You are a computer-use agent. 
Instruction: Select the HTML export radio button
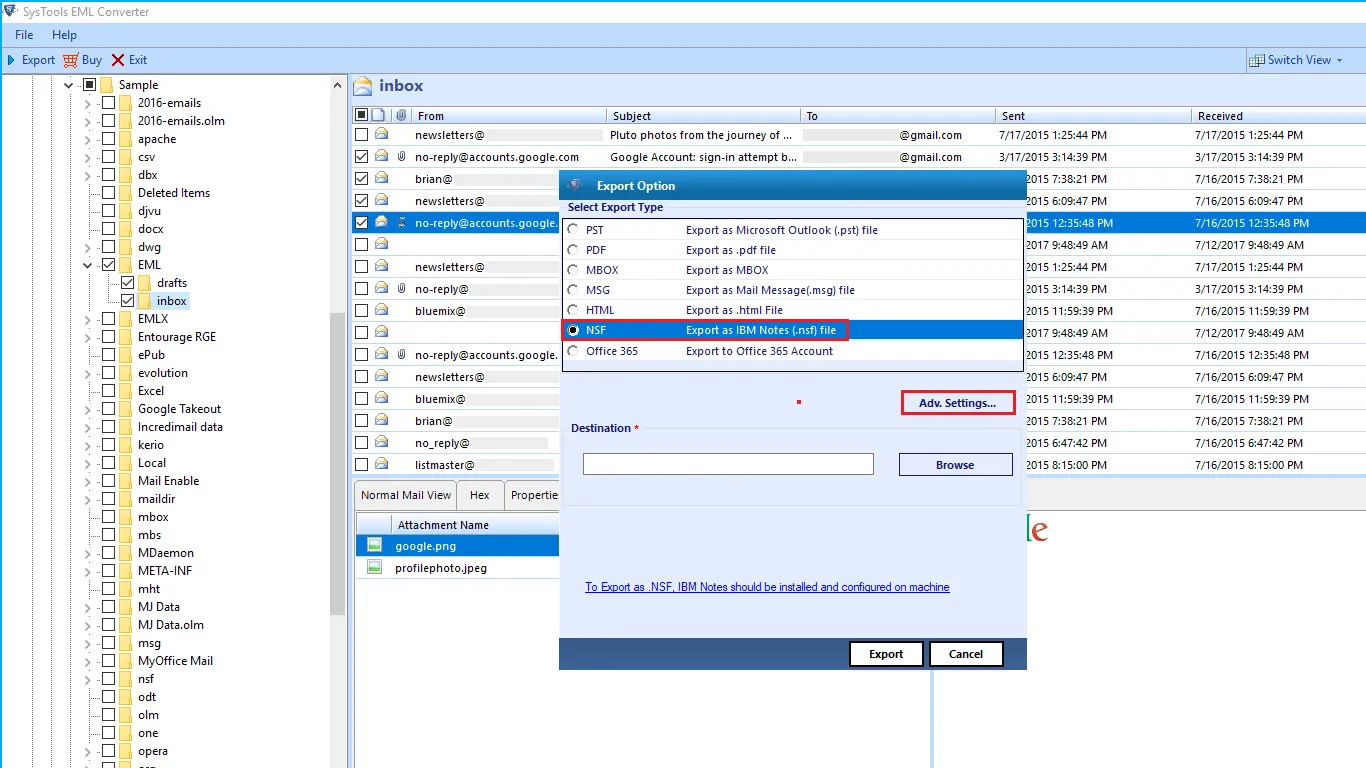click(x=573, y=310)
